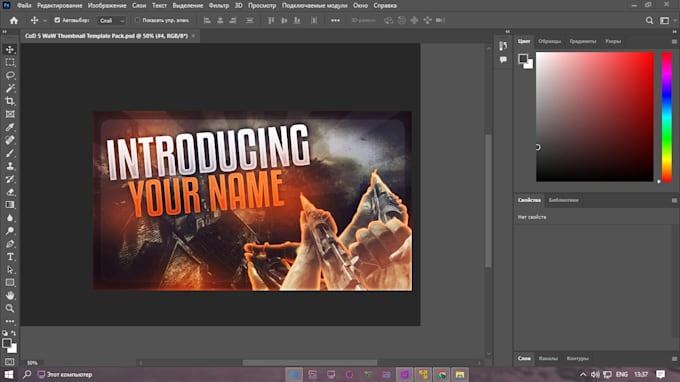
Task: Select the Brush tool
Action: [10, 153]
